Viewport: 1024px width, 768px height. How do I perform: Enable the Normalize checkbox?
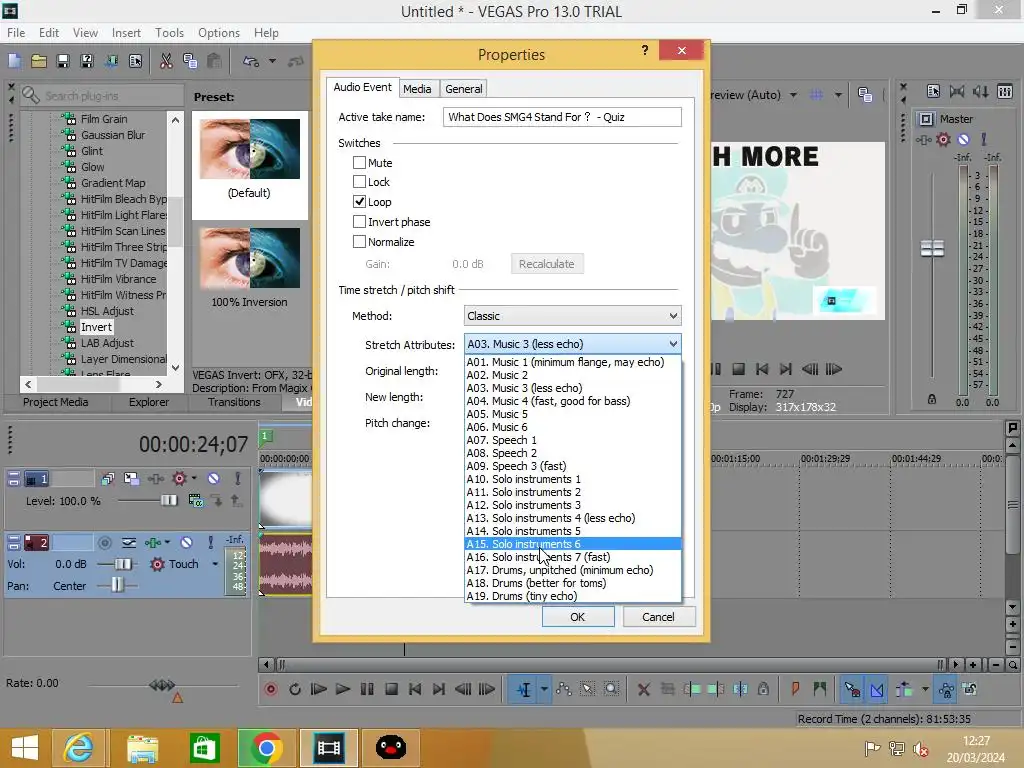359,242
